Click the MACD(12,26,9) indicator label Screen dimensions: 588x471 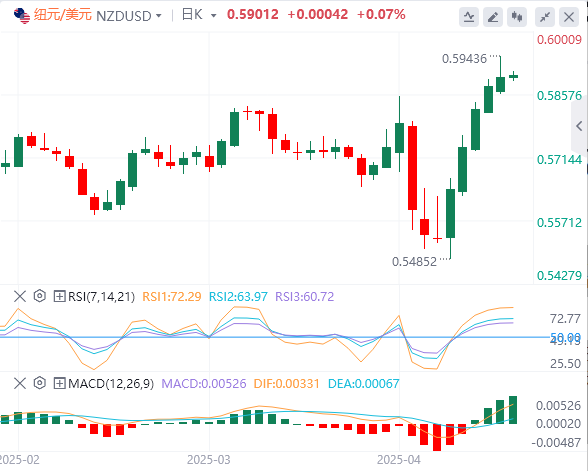[x=111, y=384]
